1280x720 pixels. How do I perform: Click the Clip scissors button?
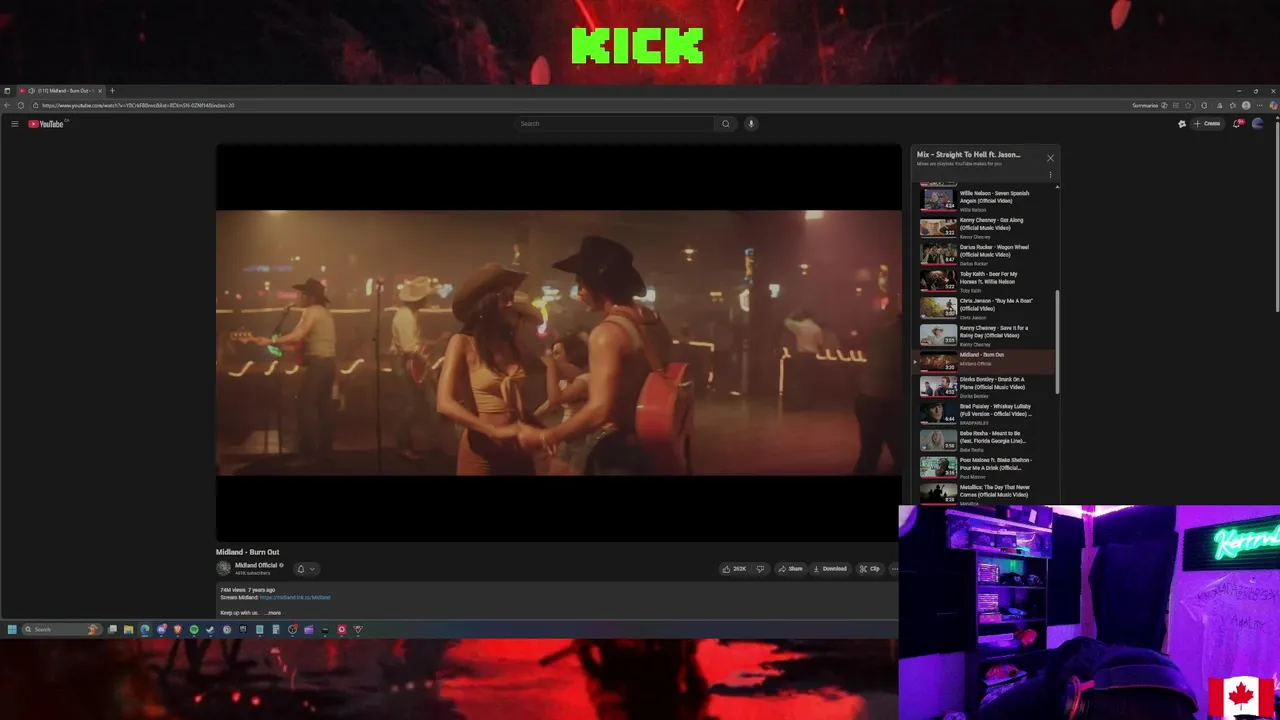coord(870,569)
